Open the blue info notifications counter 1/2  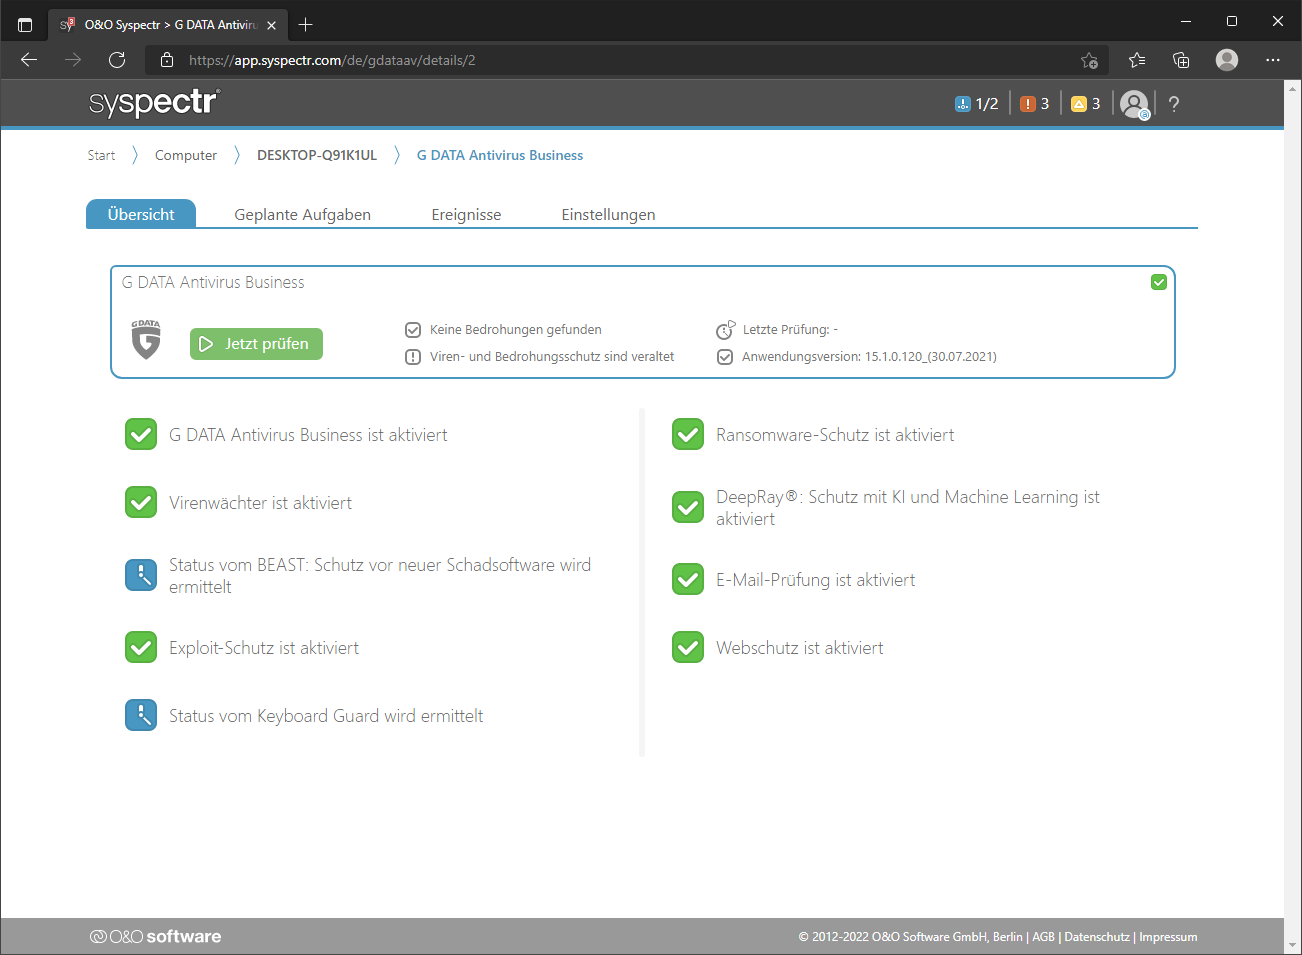tap(977, 104)
